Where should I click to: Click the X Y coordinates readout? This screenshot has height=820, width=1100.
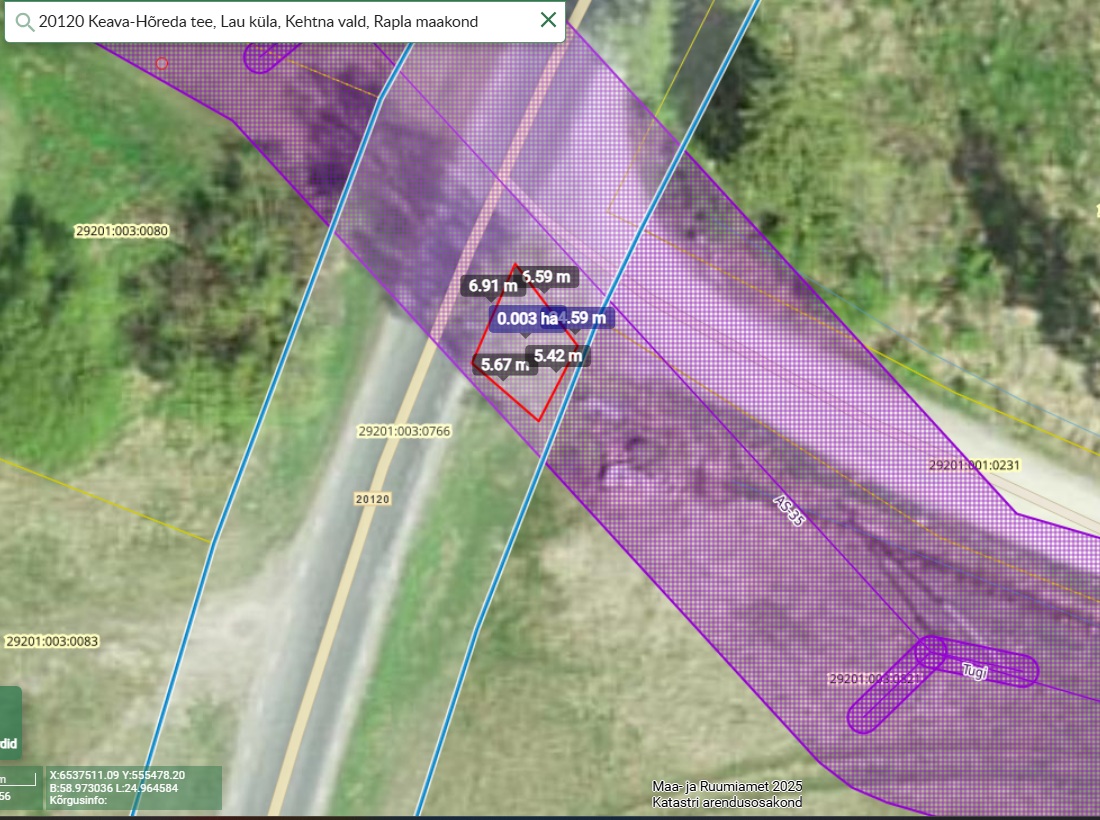coord(117,775)
